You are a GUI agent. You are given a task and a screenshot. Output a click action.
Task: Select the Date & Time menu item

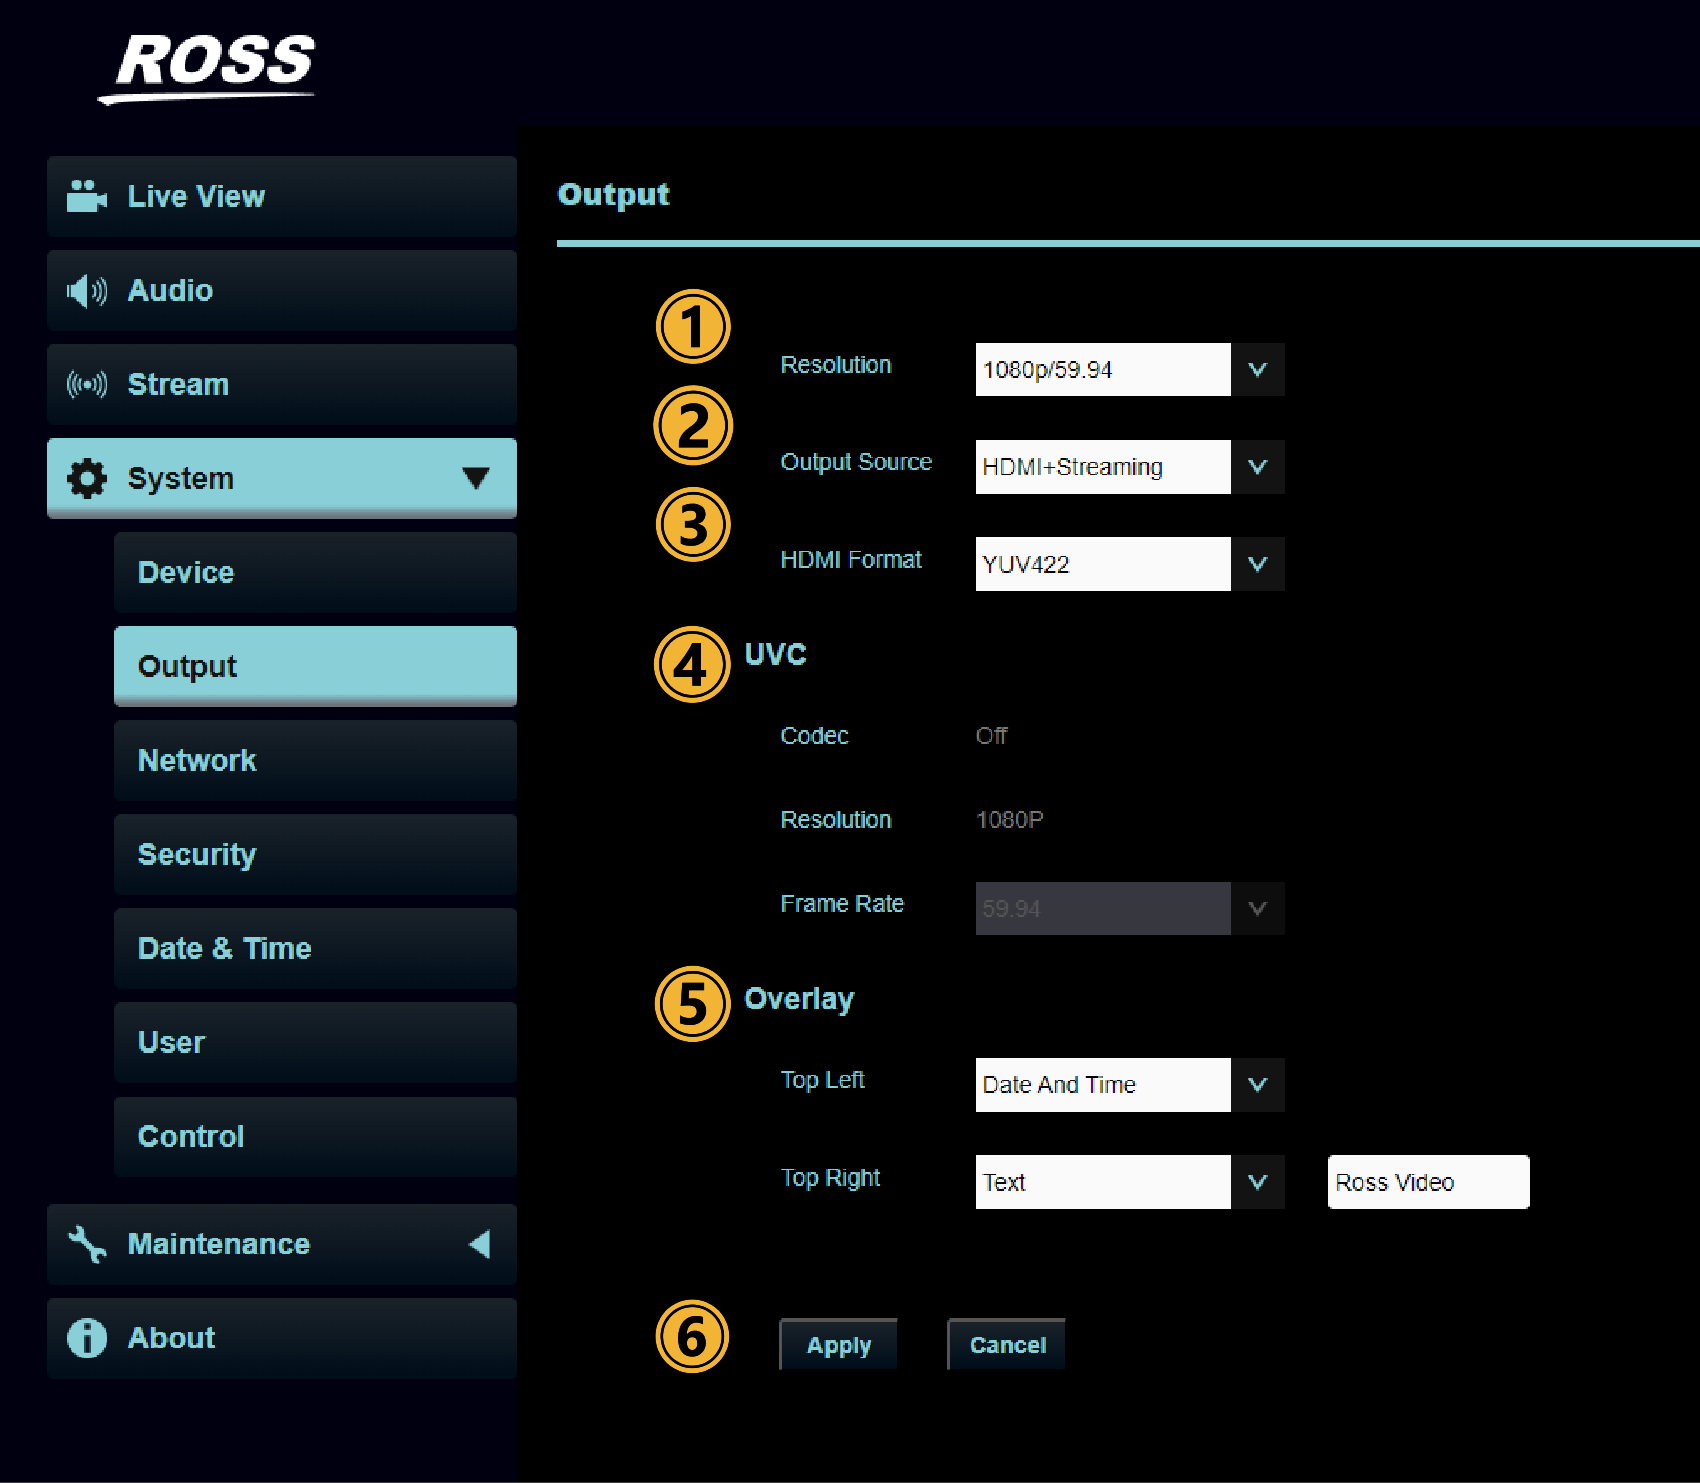315,949
